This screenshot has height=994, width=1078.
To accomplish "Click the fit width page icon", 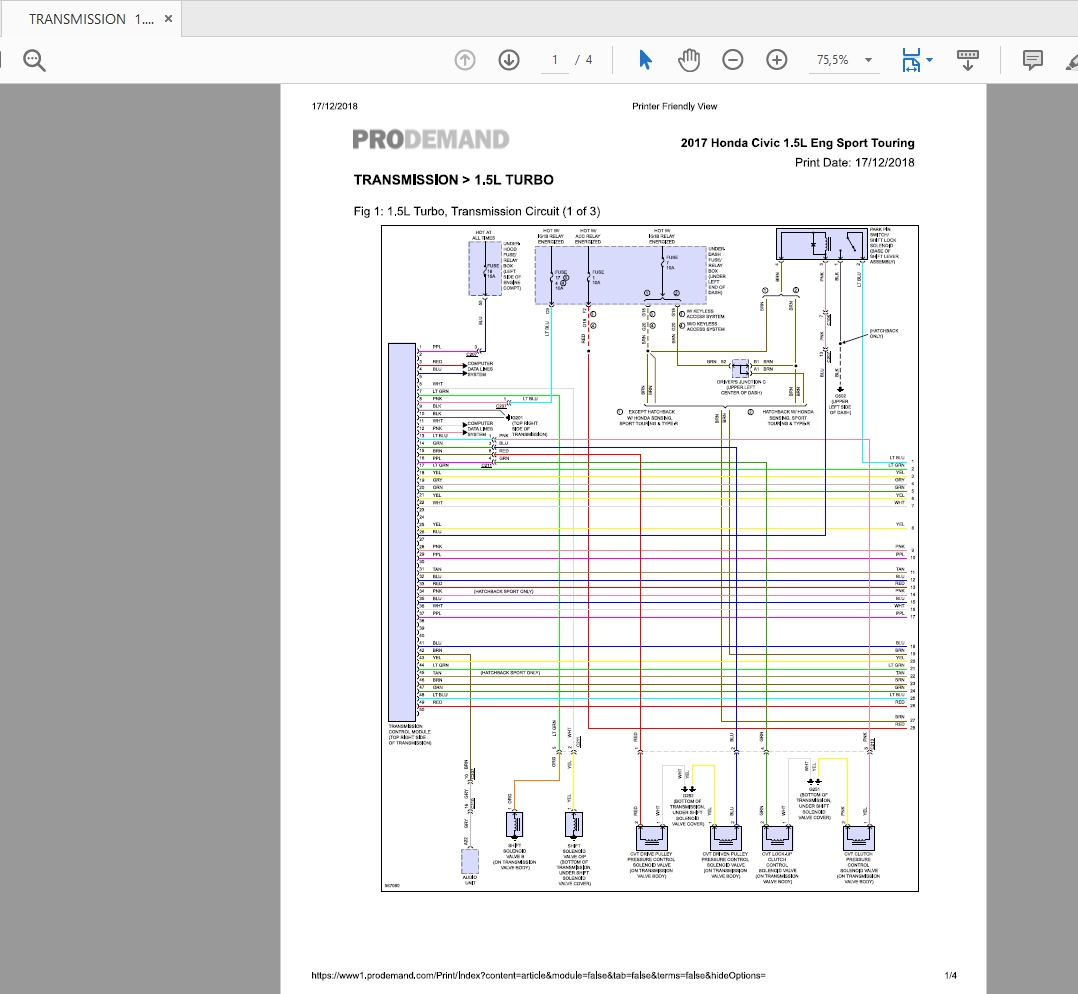I will (911, 60).
